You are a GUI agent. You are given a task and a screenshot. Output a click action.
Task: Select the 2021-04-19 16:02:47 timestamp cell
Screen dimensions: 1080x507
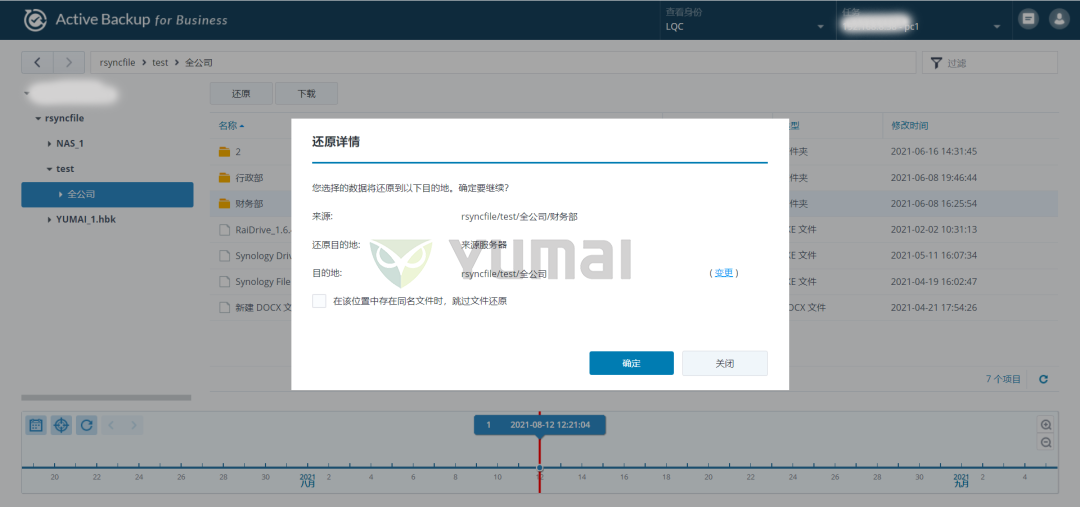(x=934, y=282)
